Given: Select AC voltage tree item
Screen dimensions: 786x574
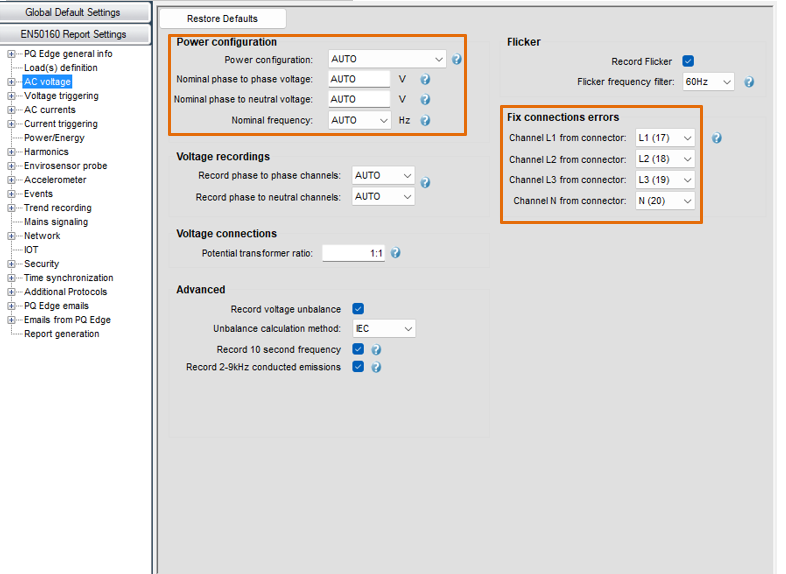Looking at the screenshot, I should coord(48,82).
